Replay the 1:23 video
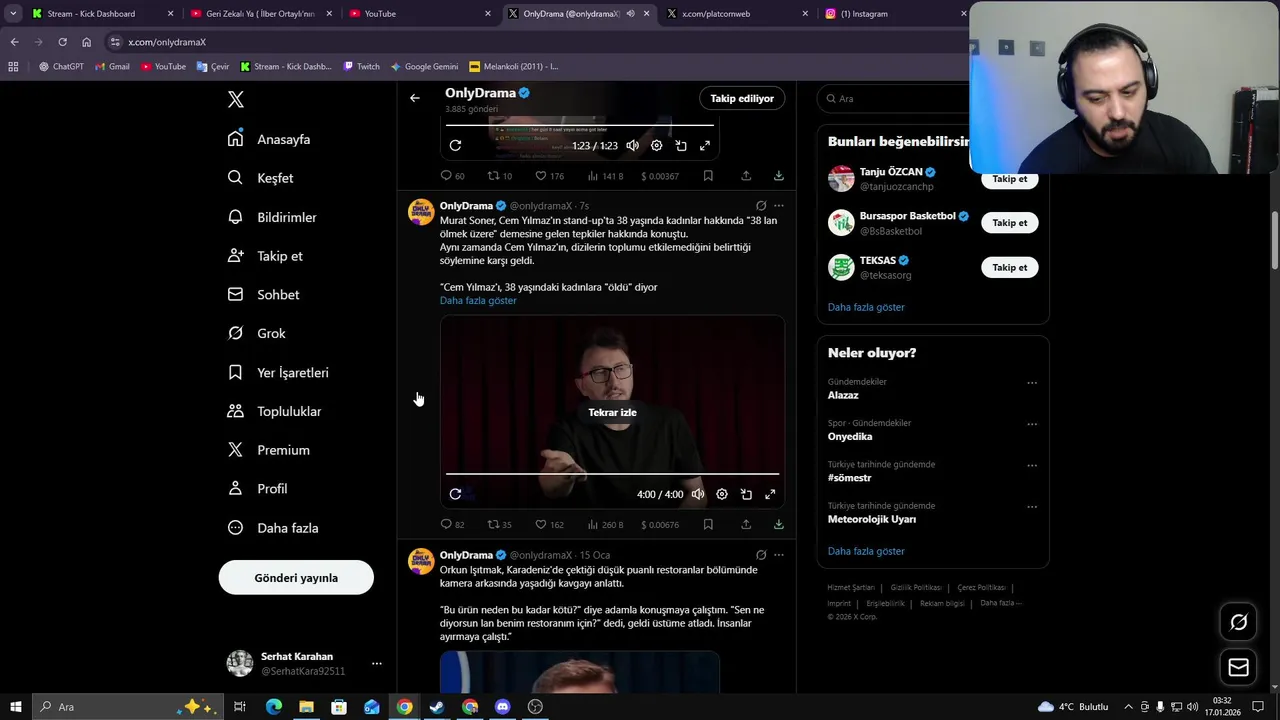This screenshot has height=720, width=1280. (x=455, y=145)
